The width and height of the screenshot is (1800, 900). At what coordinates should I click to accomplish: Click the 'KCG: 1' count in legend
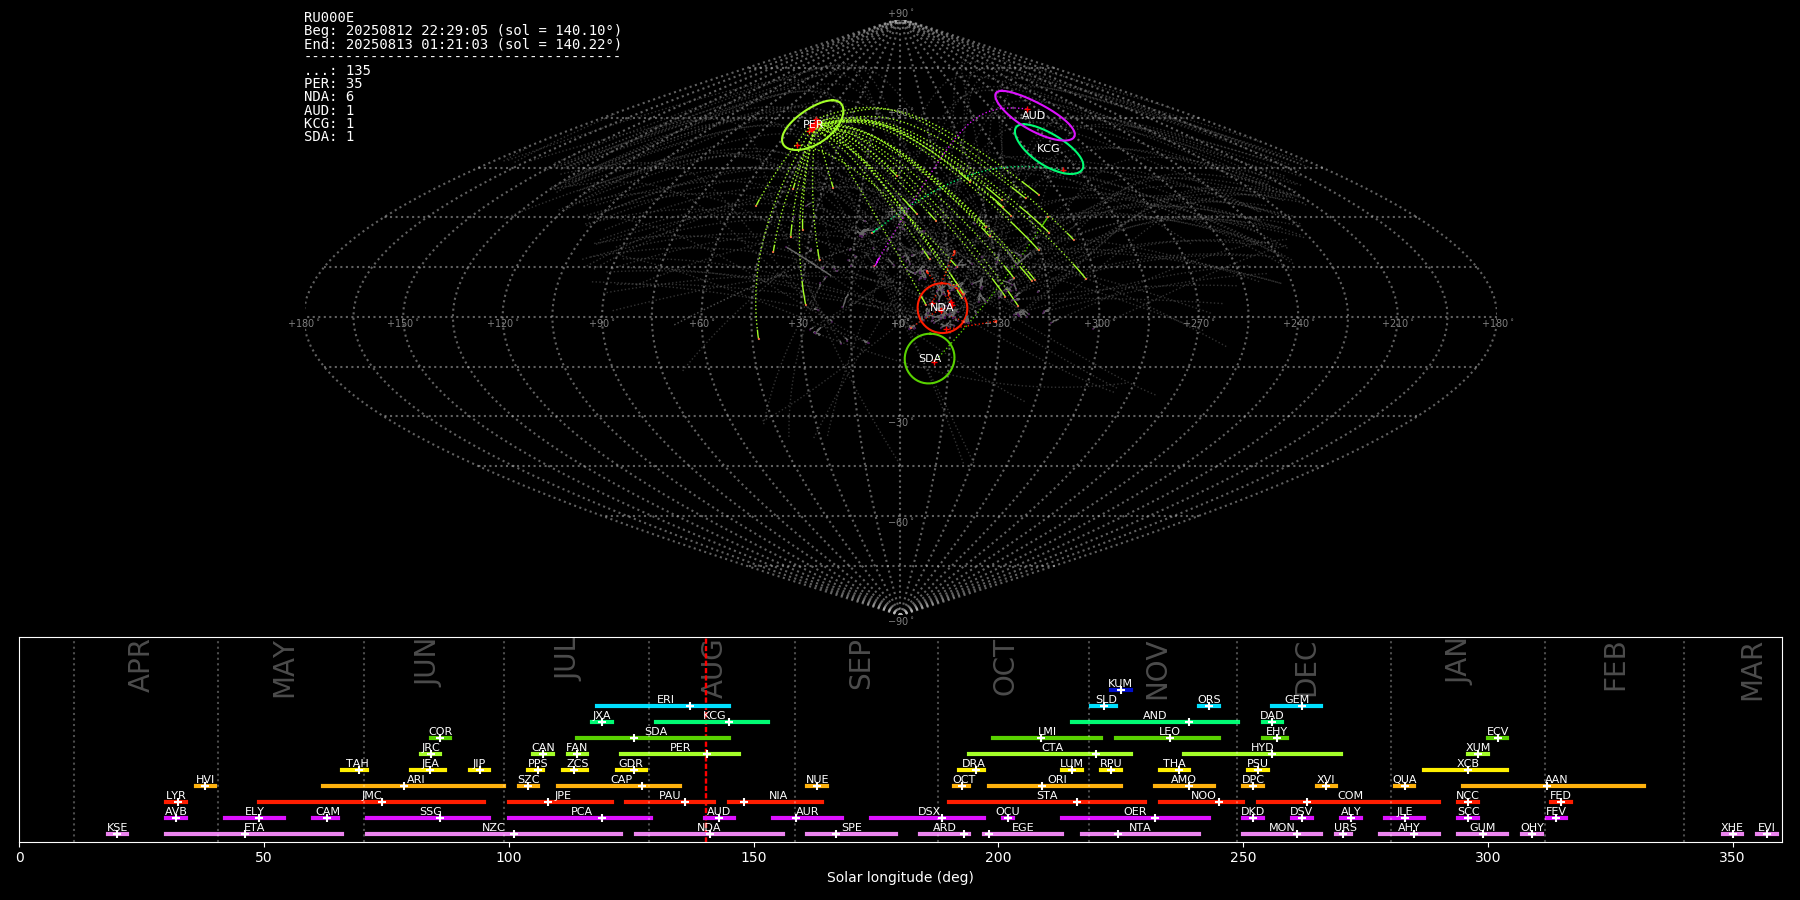329,123
